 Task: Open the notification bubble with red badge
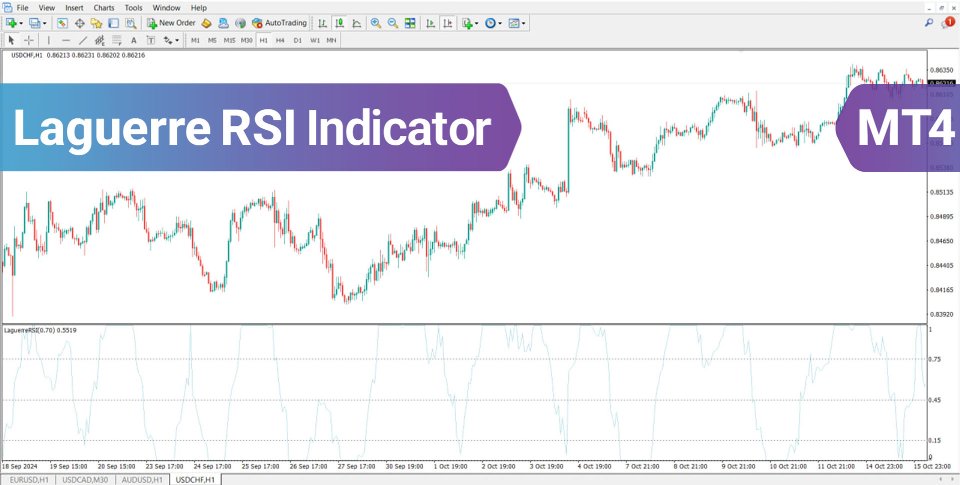(x=946, y=23)
